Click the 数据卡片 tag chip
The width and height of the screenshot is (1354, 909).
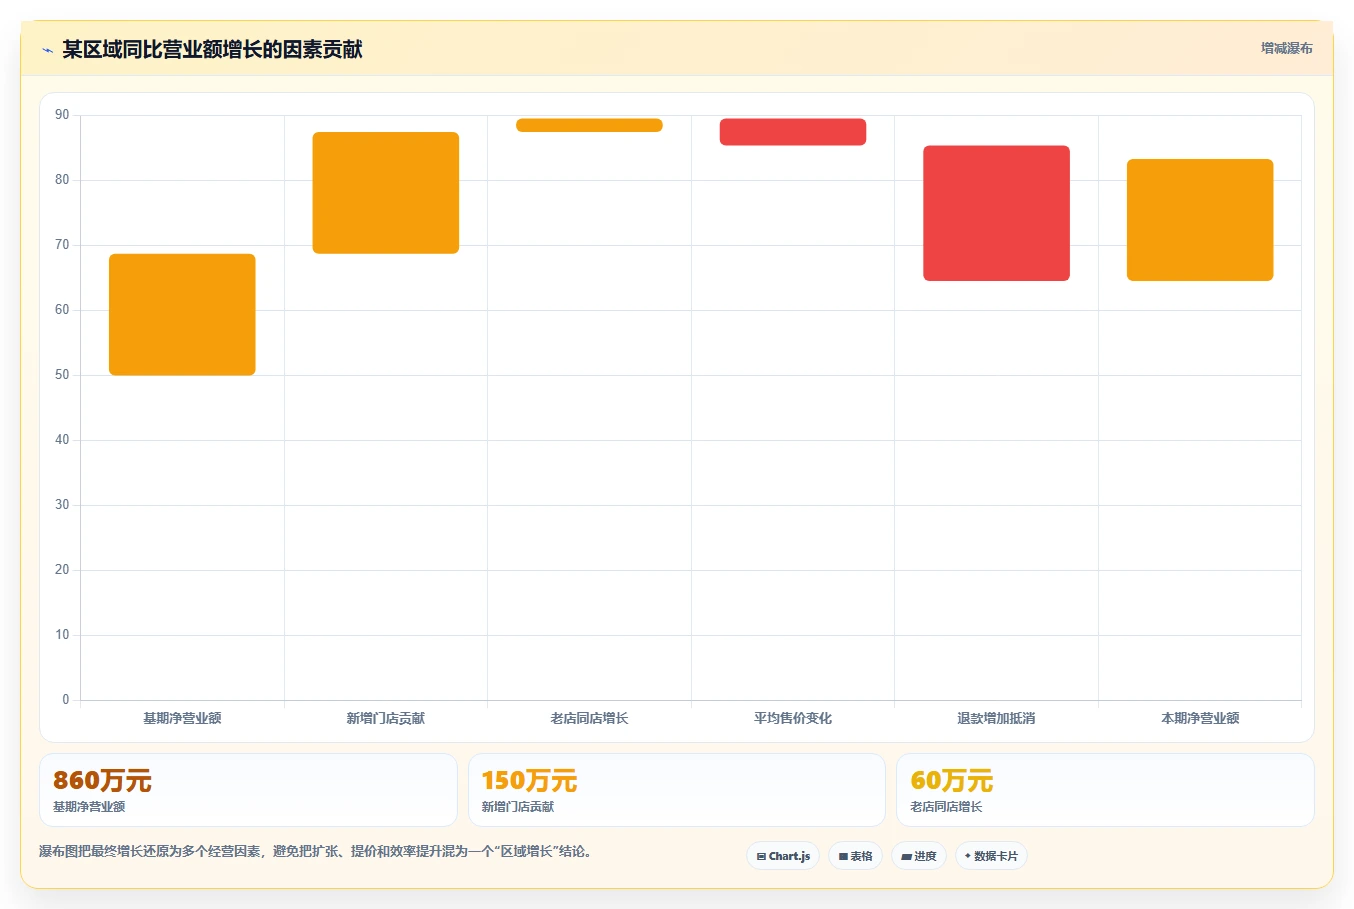tap(991, 856)
